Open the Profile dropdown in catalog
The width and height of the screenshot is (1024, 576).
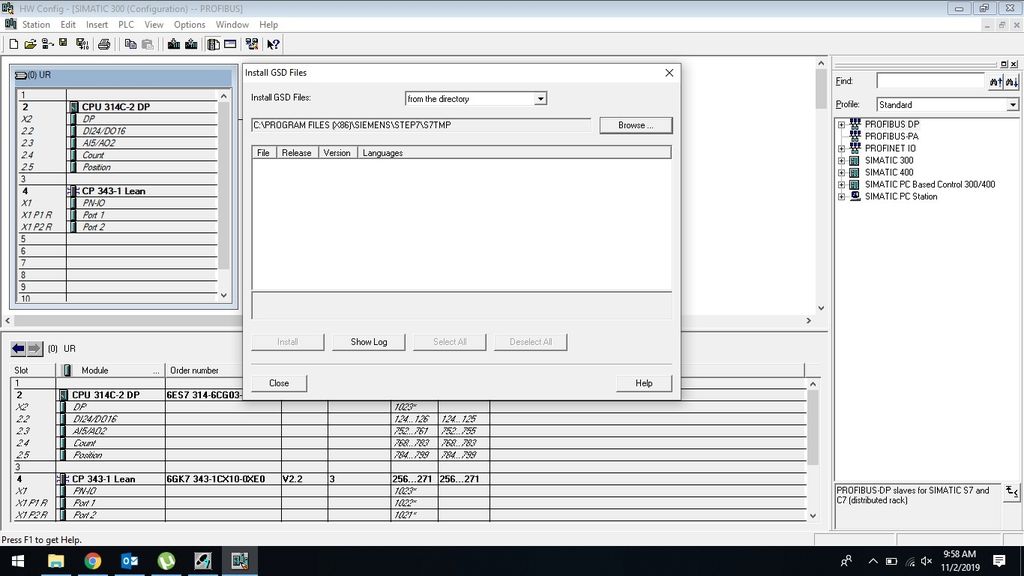point(1012,104)
